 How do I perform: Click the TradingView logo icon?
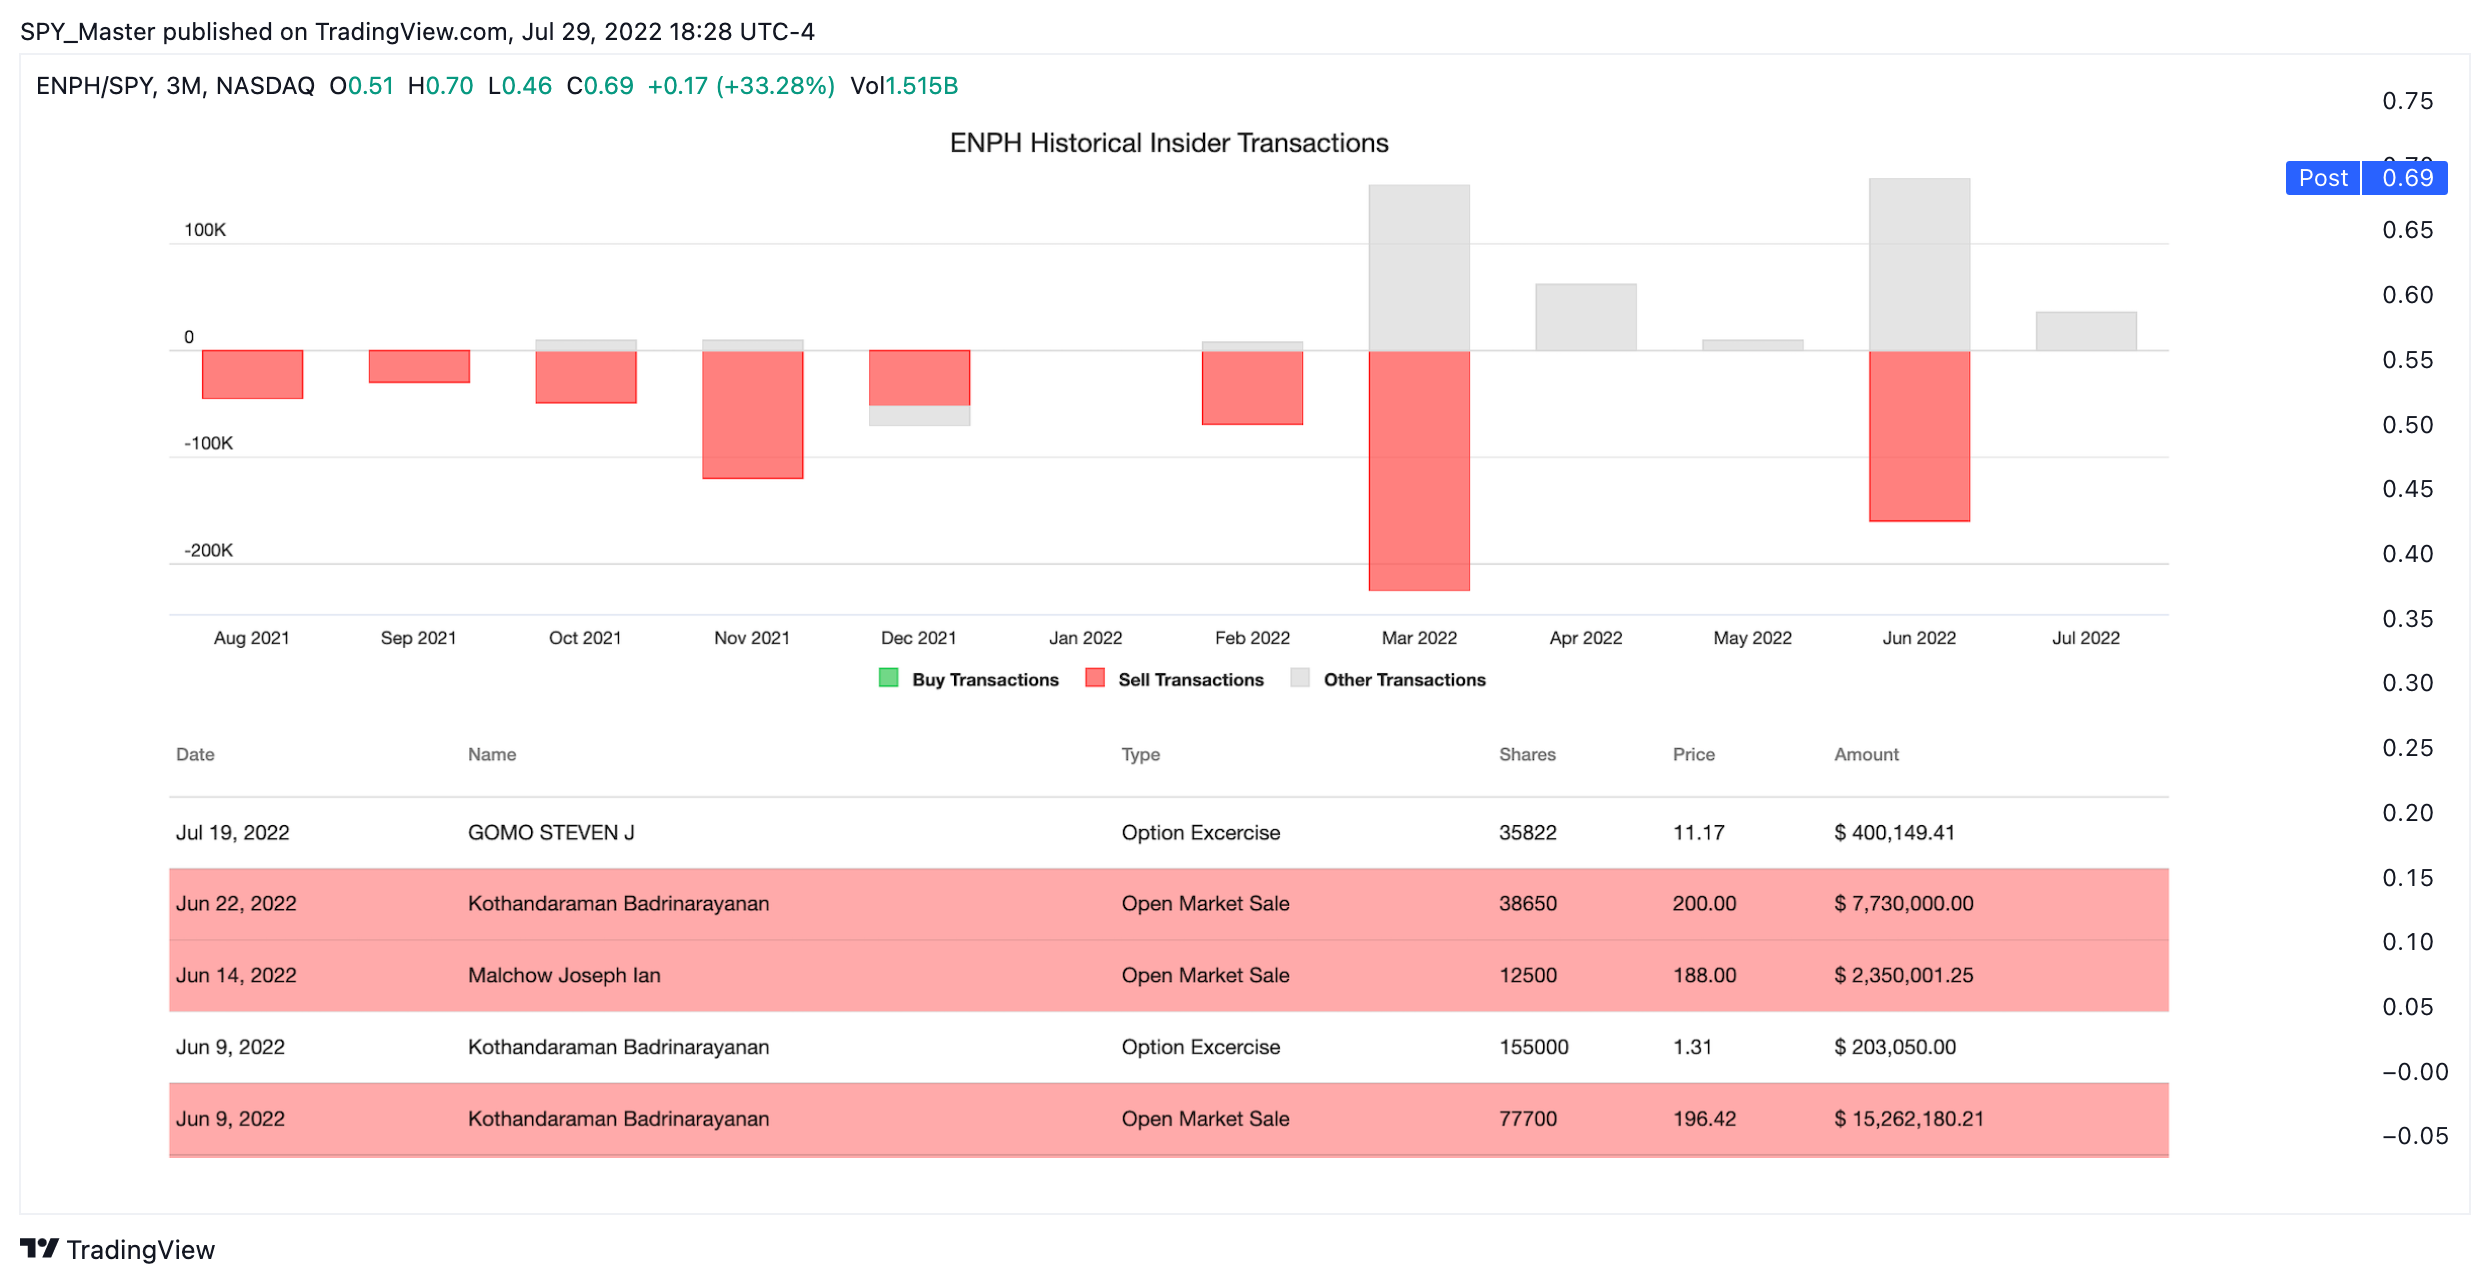pyautogui.click(x=39, y=1248)
